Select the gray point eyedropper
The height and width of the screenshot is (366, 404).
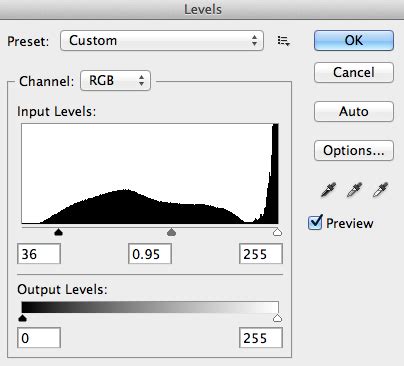click(354, 190)
